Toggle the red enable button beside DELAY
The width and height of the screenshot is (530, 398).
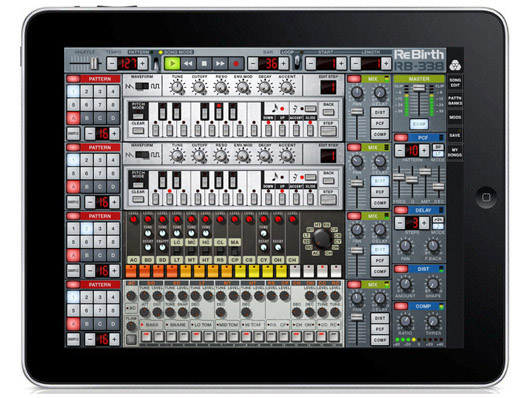(401, 210)
